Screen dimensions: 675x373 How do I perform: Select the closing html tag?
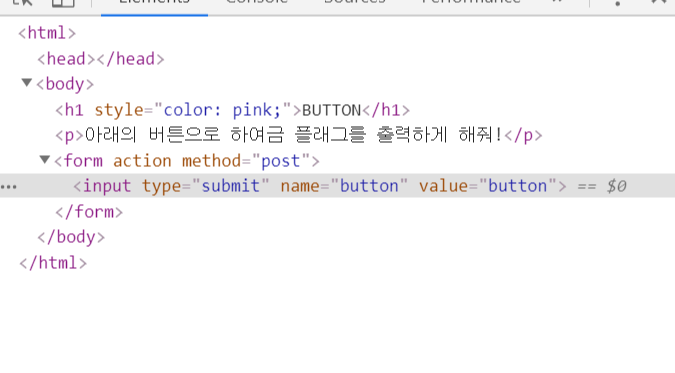(53, 263)
